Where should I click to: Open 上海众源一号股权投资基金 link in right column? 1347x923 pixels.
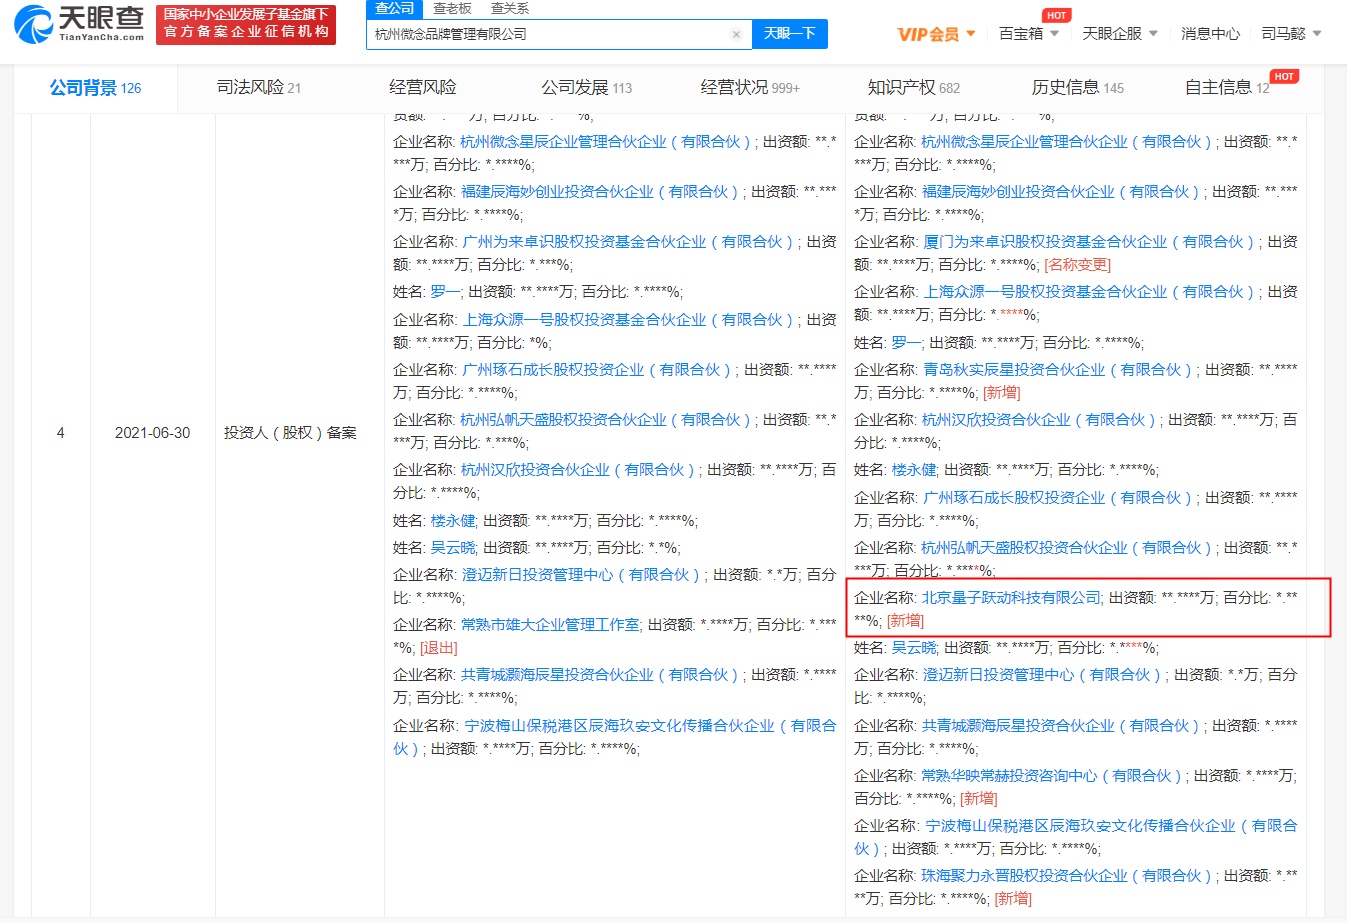[x=1089, y=292]
